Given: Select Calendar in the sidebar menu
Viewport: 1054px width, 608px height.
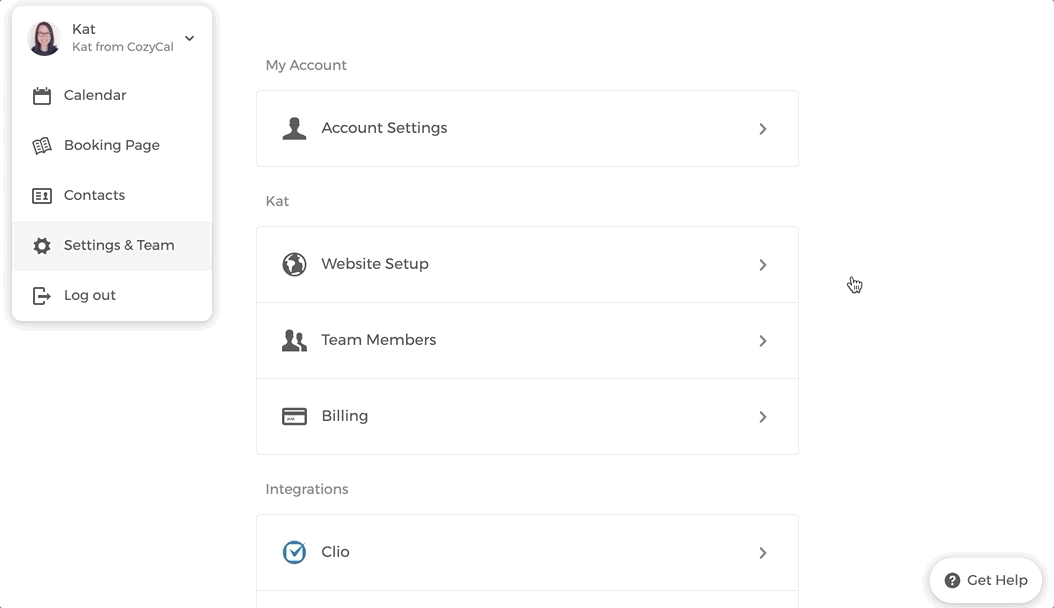Looking at the screenshot, I should tap(95, 96).
